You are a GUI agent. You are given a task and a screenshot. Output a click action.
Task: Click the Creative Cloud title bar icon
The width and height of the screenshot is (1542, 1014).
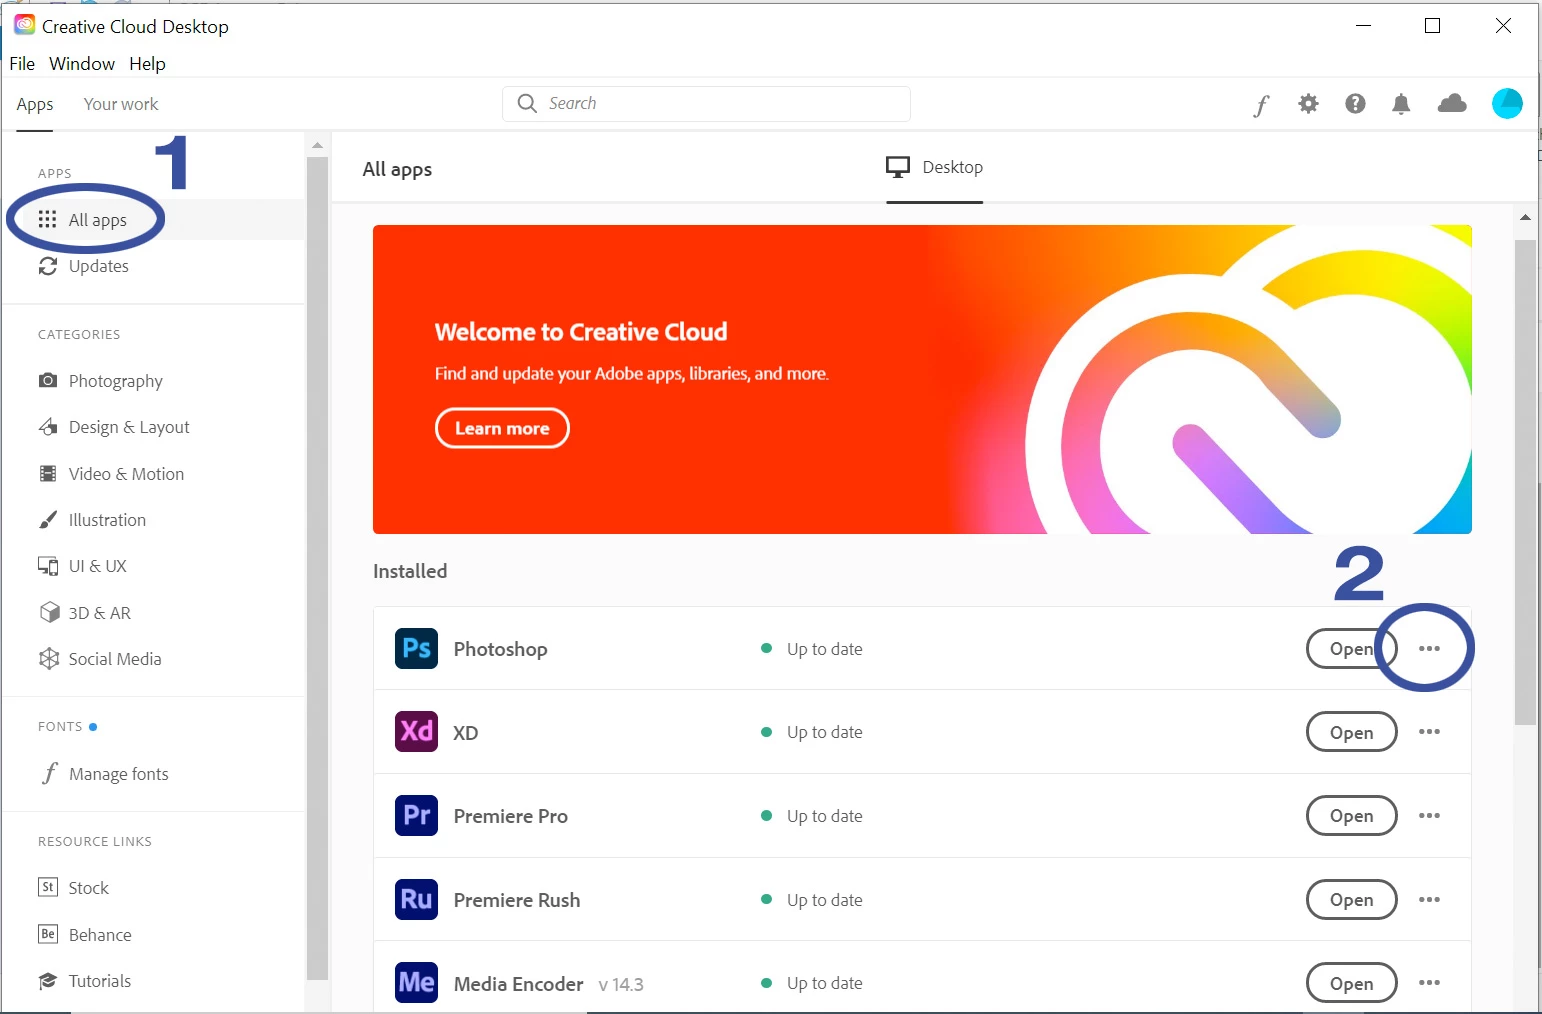pyautogui.click(x=24, y=25)
